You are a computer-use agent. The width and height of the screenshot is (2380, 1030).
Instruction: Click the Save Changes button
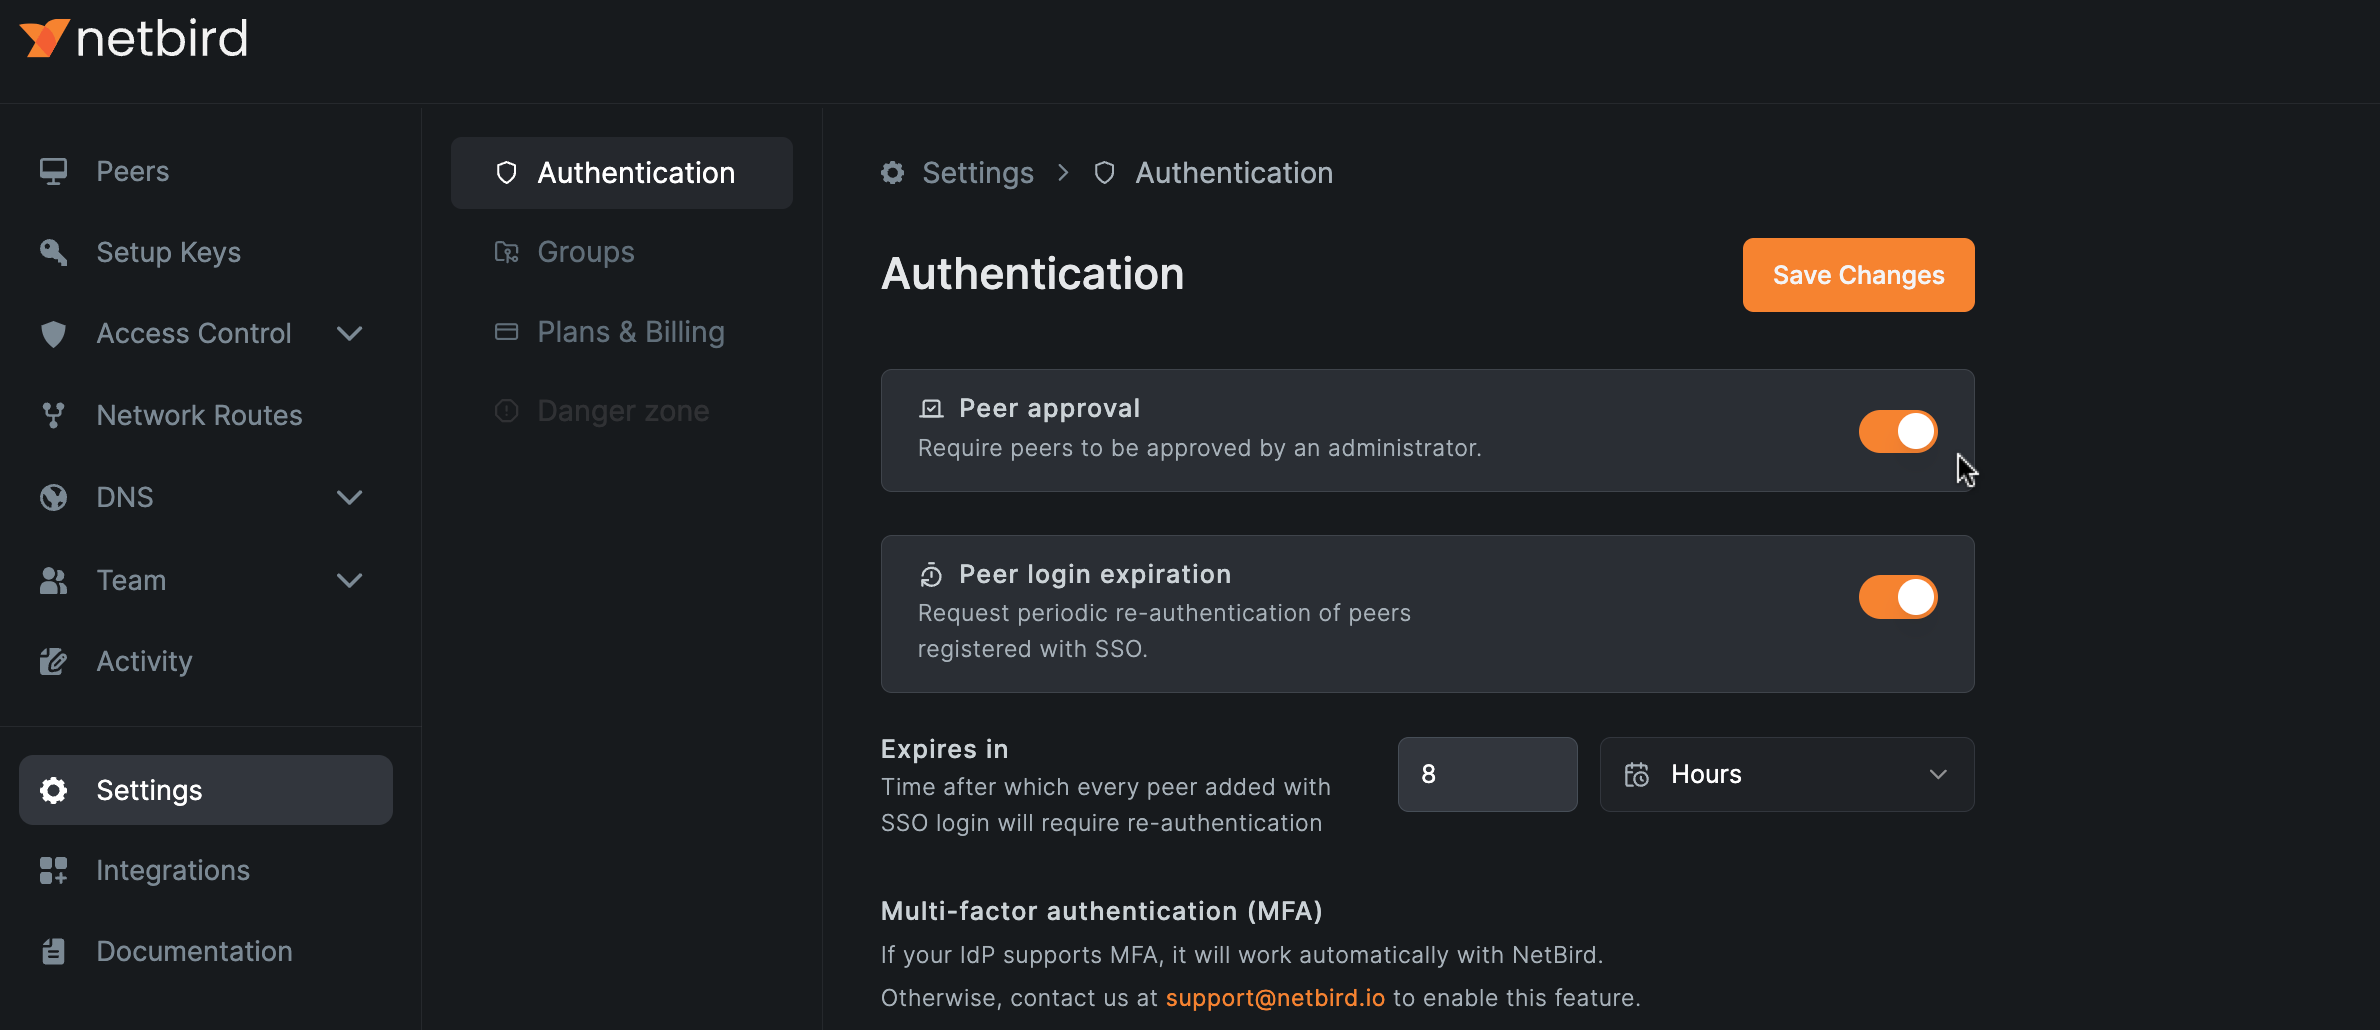pos(1857,274)
